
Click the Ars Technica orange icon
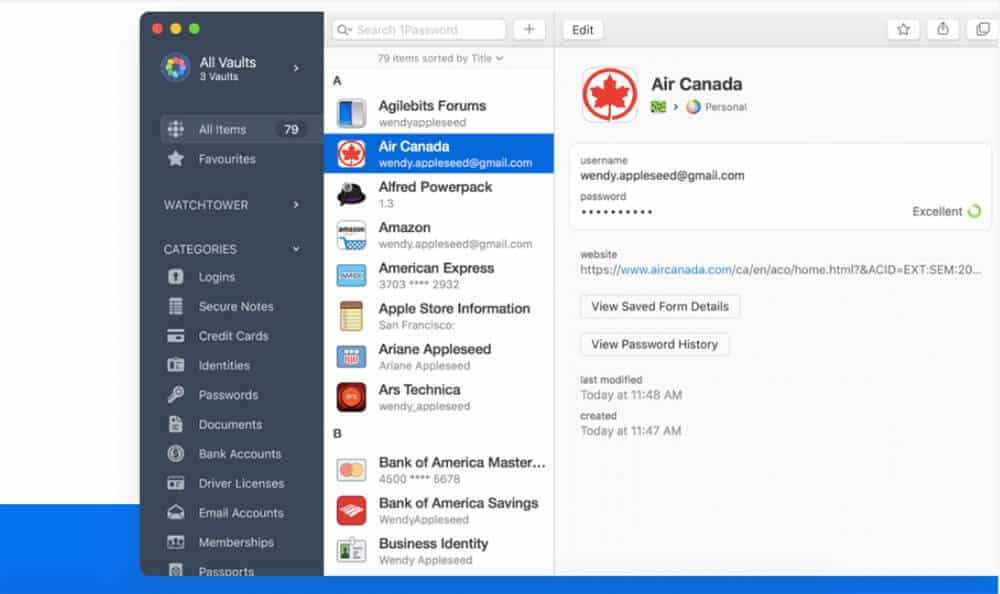pos(351,397)
